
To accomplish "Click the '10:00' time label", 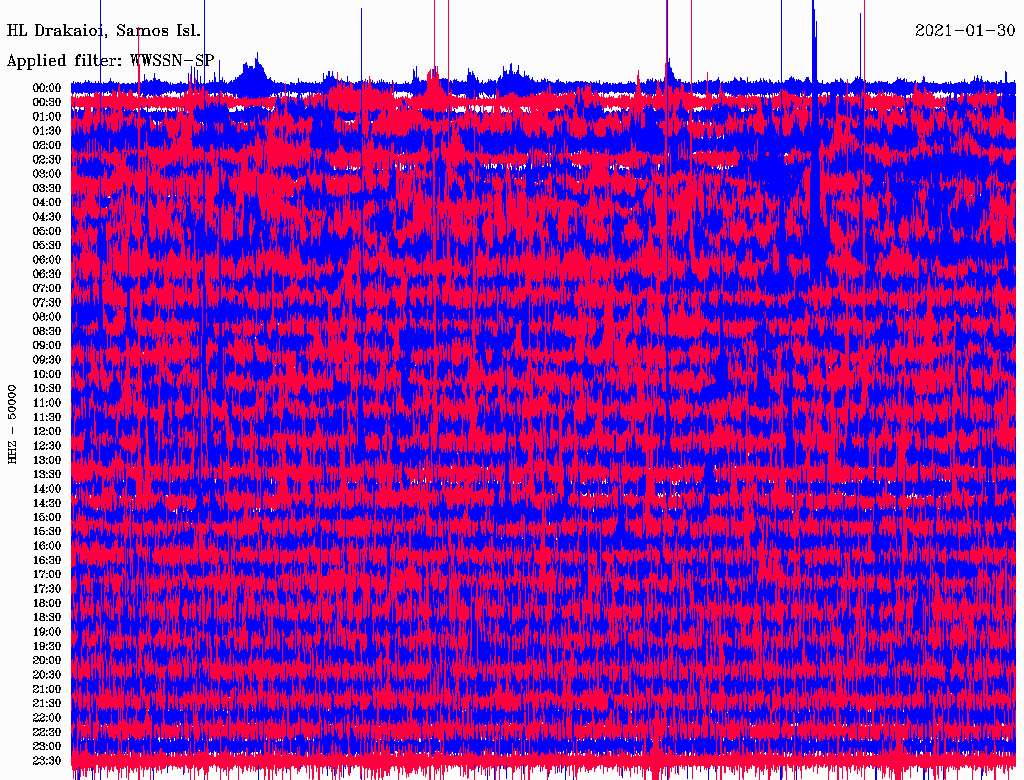I will pos(47,374).
